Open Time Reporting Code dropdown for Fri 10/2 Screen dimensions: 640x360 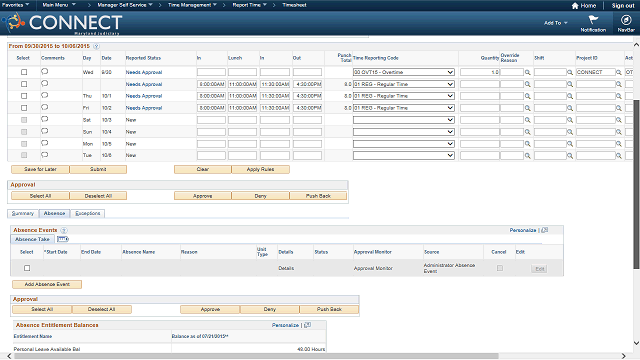[x=404, y=108]
